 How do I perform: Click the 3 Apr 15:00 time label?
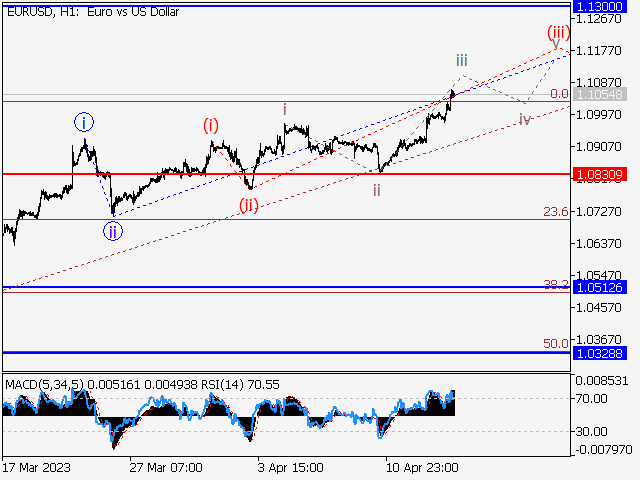click(290, 467)
